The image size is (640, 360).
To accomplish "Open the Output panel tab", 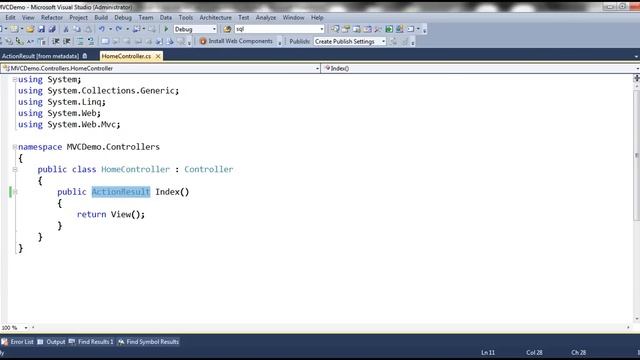I will (x=51, y=342).
